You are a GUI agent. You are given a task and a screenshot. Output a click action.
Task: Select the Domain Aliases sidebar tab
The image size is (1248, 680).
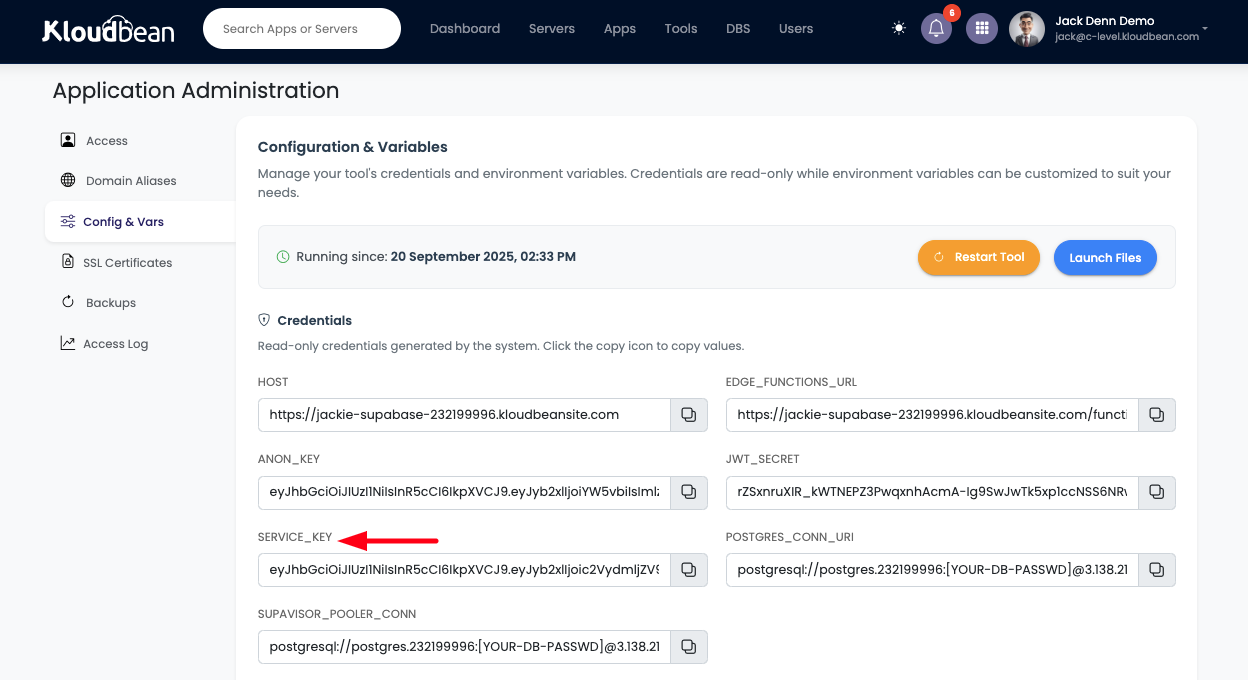[x=130, y=181]
